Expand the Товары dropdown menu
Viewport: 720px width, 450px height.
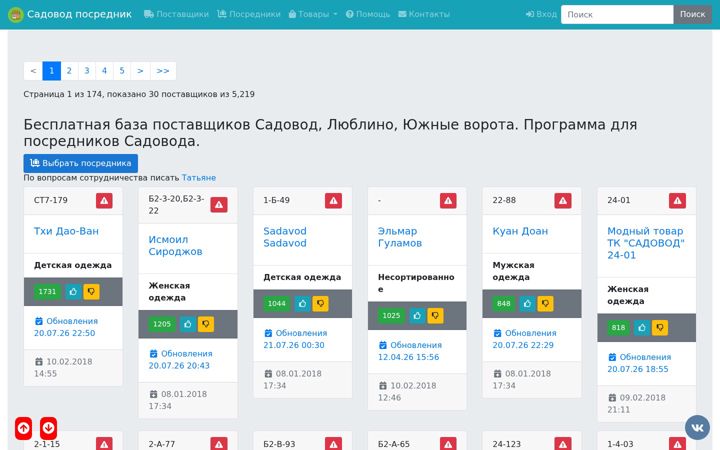coord(313,14)
